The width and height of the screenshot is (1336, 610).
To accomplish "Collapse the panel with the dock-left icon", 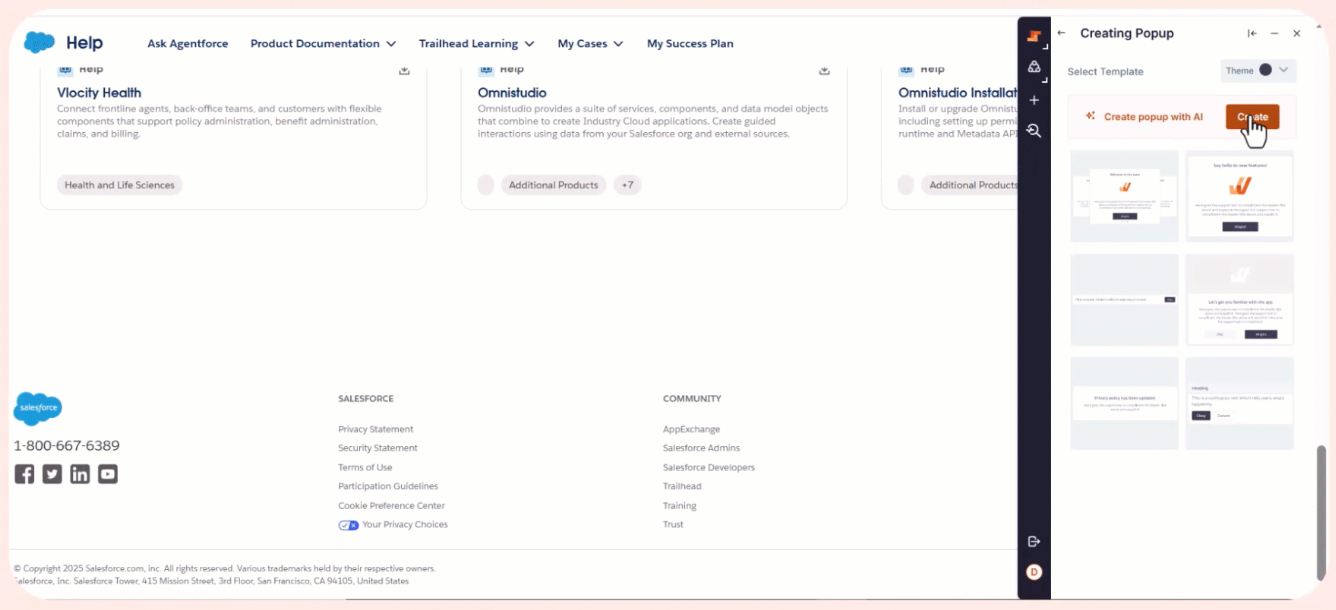I will [x=1252, y=33].
